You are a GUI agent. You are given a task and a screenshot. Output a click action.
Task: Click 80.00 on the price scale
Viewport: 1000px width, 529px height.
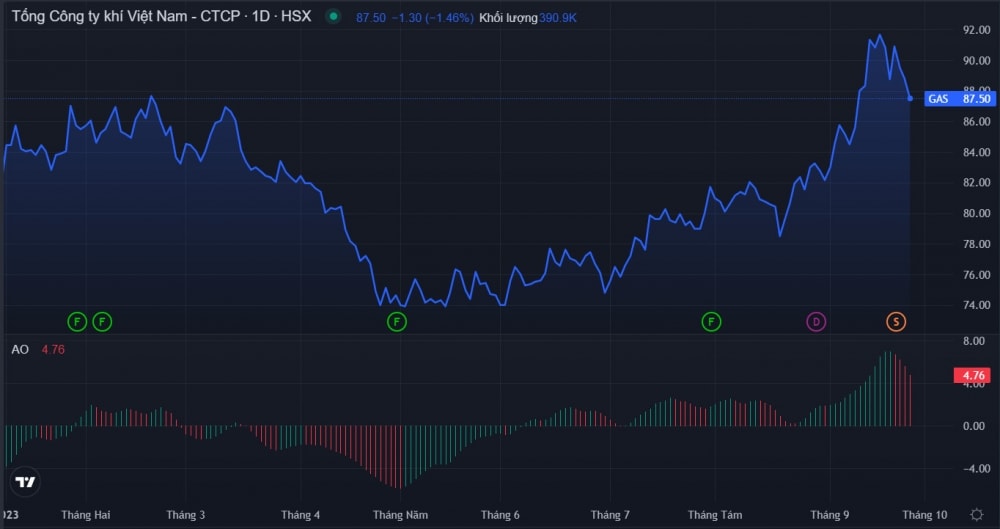pyautogui.click(x=976, y=213)
